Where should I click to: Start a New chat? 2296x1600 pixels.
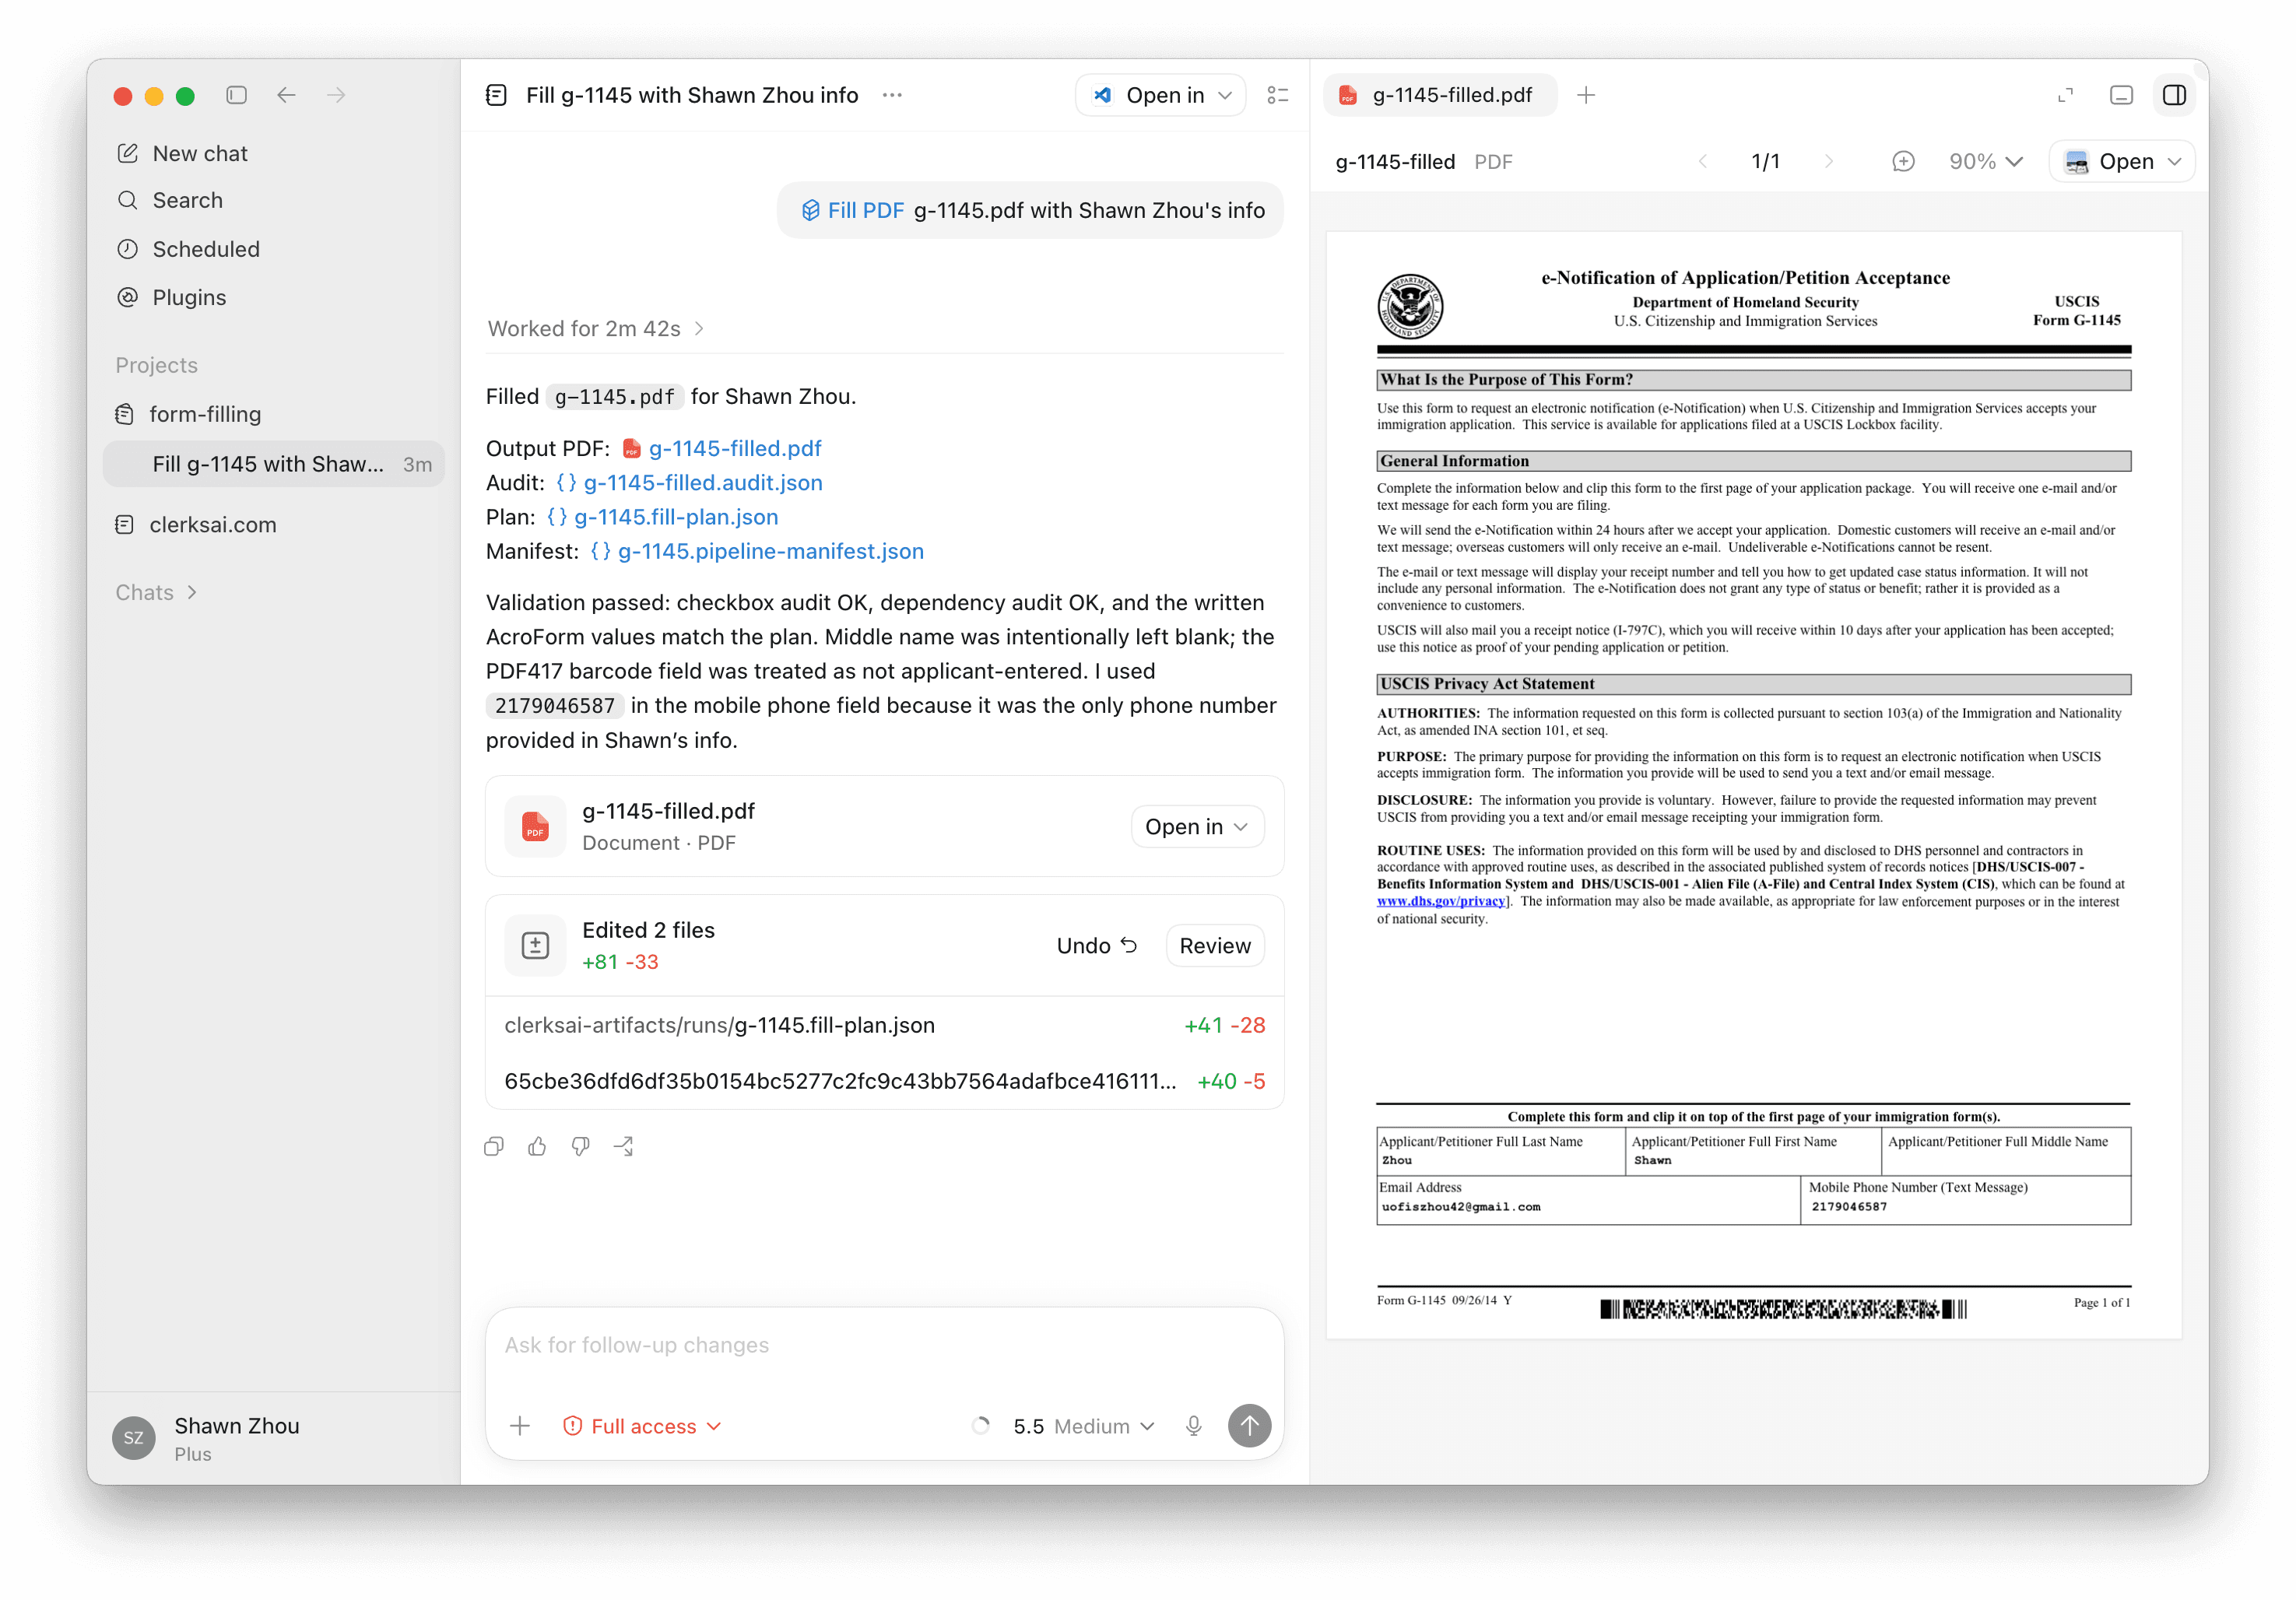(x=182, y=153)
